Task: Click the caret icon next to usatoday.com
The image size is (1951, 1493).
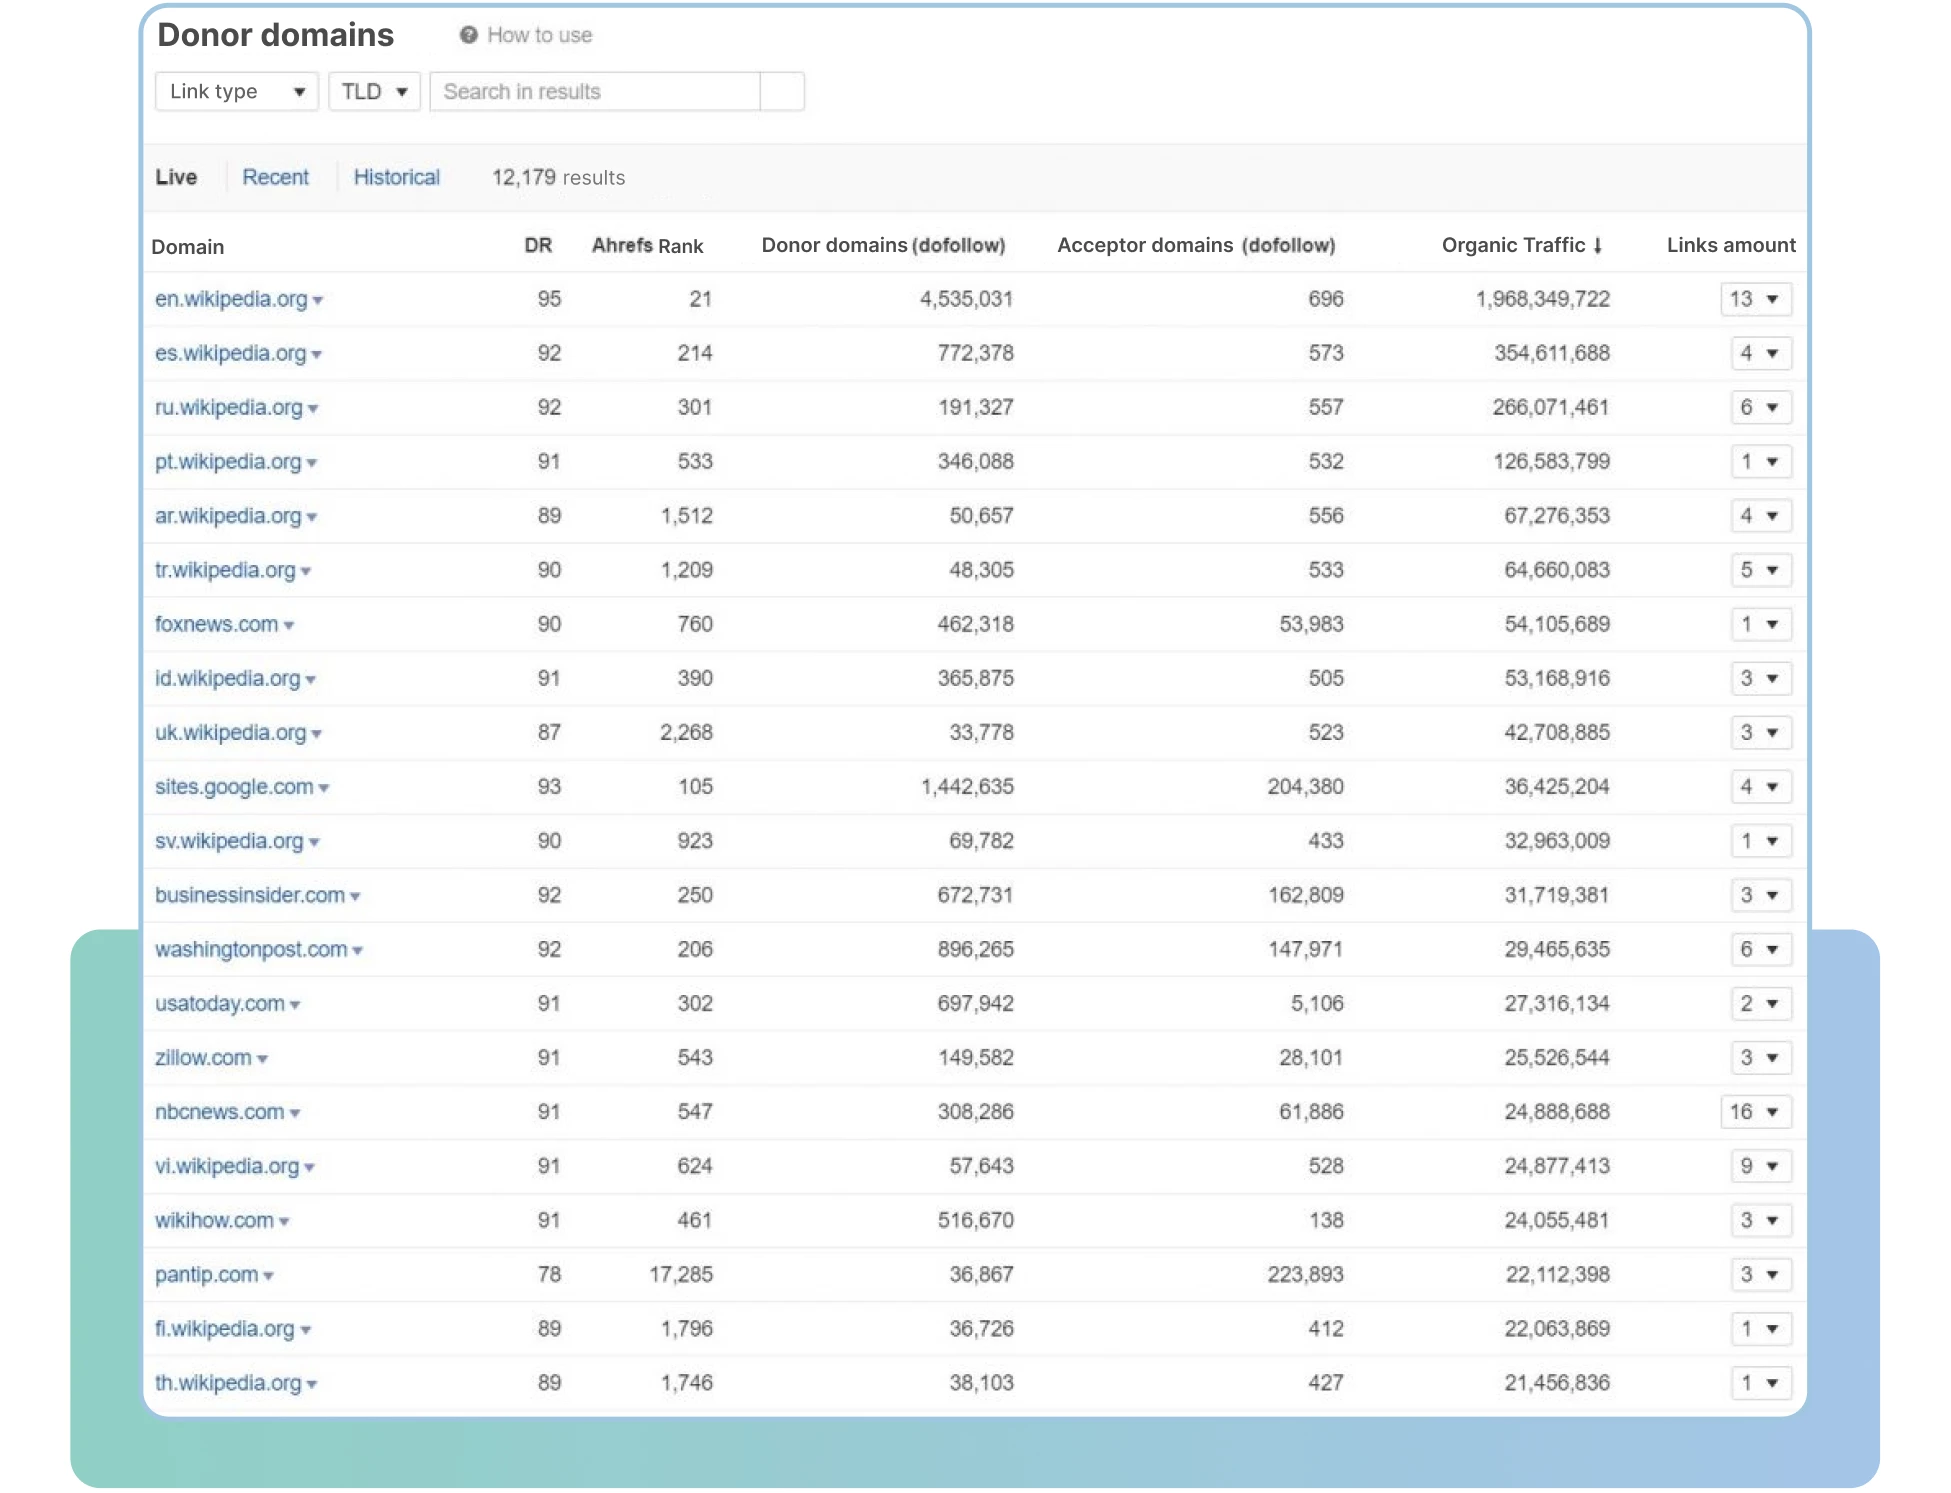Action: (x=295, y=1004)
